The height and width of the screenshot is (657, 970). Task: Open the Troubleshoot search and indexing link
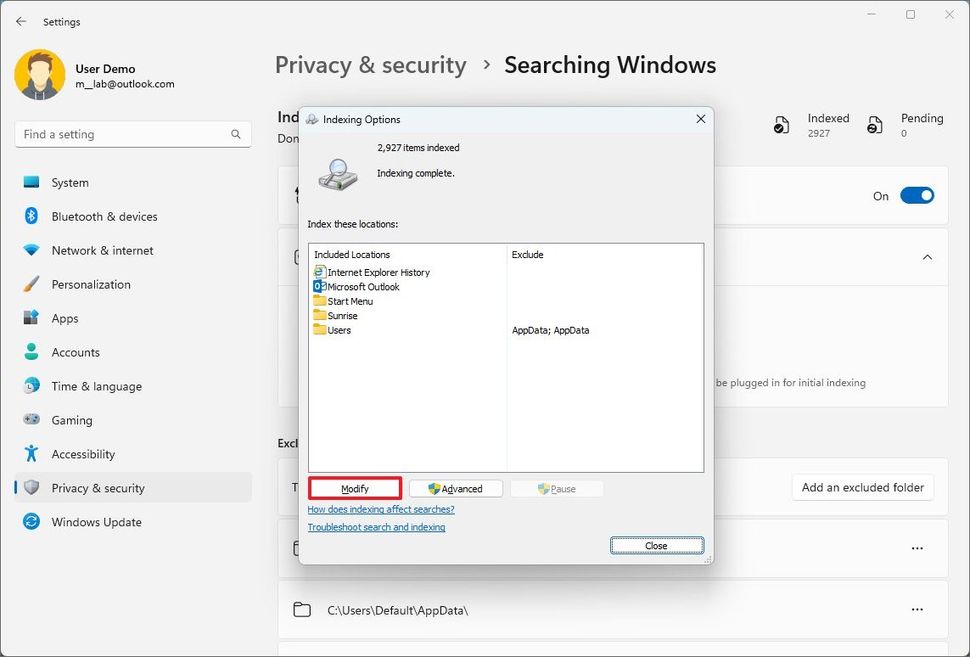[376, 527]
